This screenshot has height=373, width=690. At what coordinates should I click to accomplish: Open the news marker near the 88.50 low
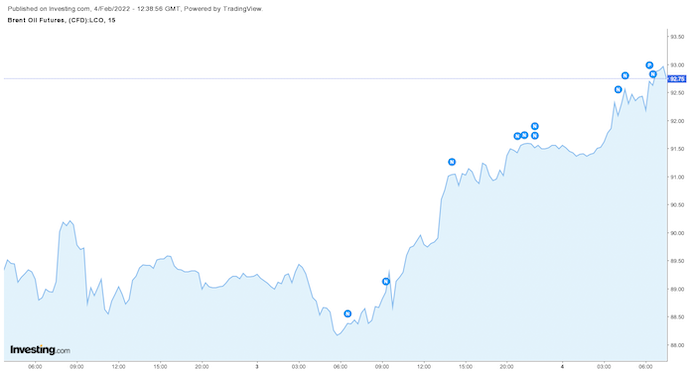tap(348, 314)
